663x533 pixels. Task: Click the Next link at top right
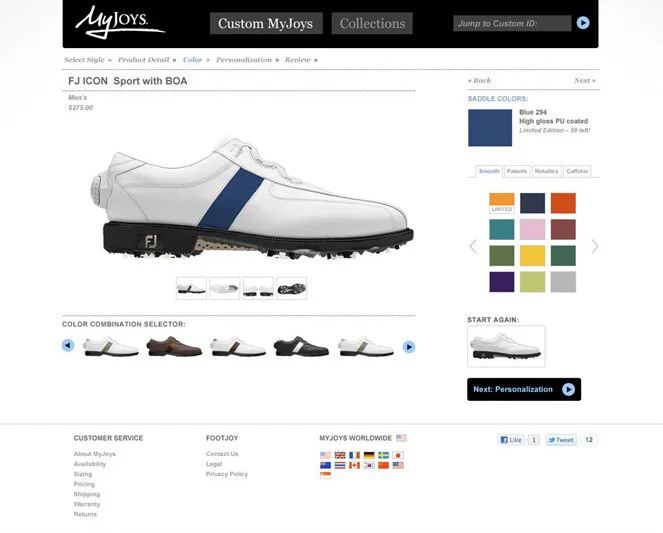[585, 80]
